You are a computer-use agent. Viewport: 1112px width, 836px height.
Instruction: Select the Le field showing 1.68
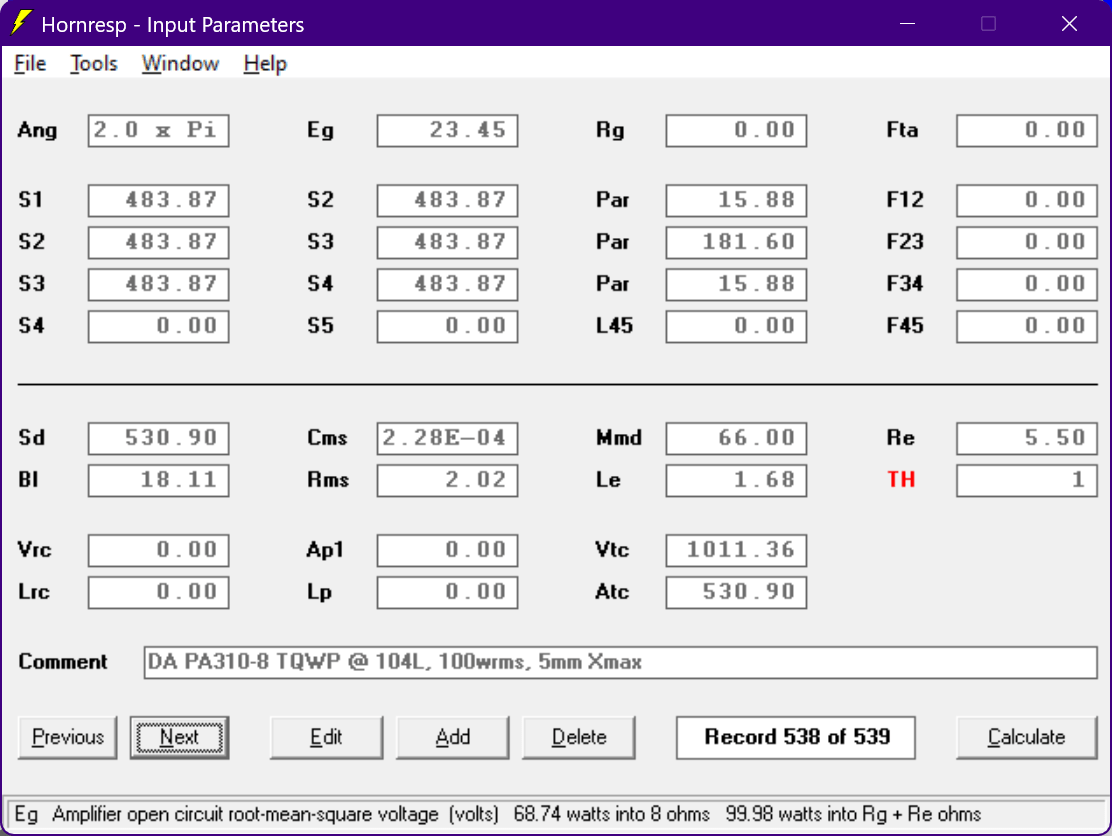click(x=736, y=480)
